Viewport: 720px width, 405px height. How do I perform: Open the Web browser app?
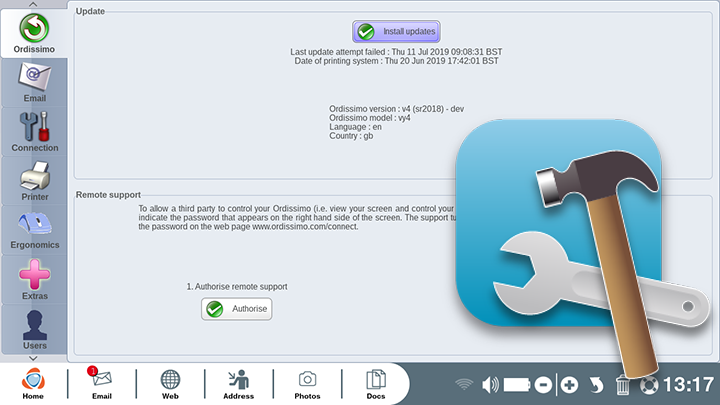tap(170, 384)
